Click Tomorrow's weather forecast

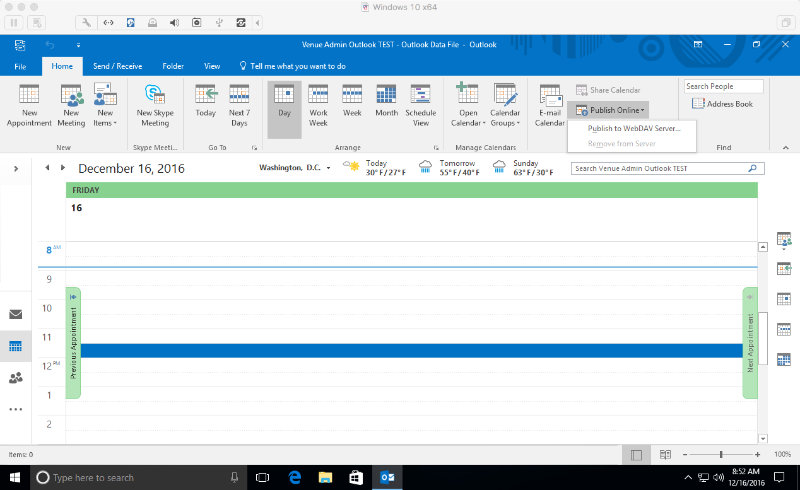click(449, 168)
